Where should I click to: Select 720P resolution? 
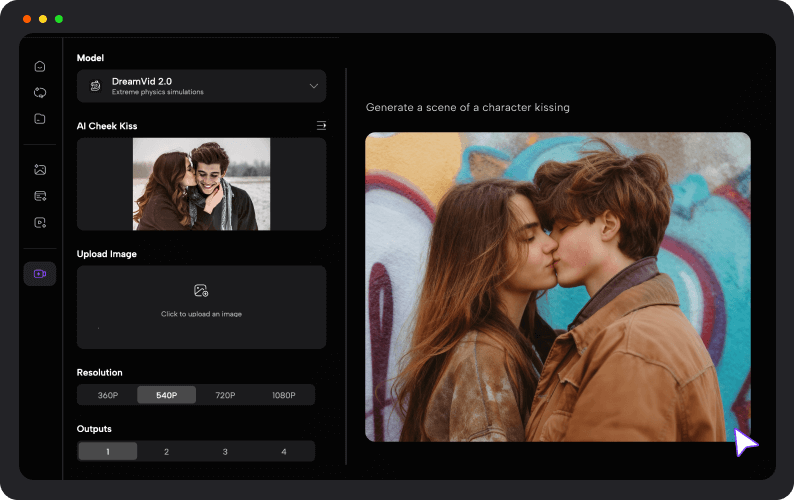point(225,395)
